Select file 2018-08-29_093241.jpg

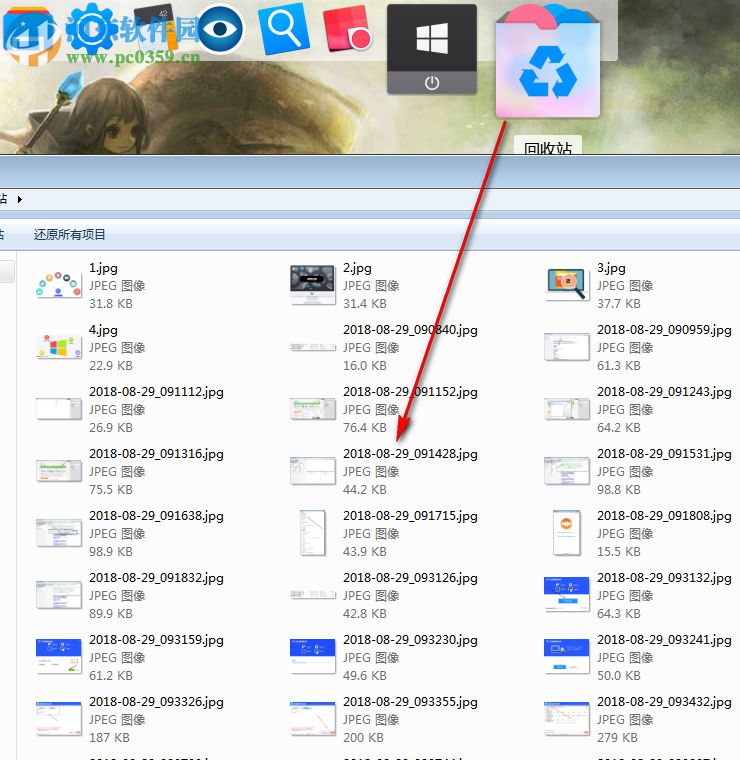pos(638,657)
